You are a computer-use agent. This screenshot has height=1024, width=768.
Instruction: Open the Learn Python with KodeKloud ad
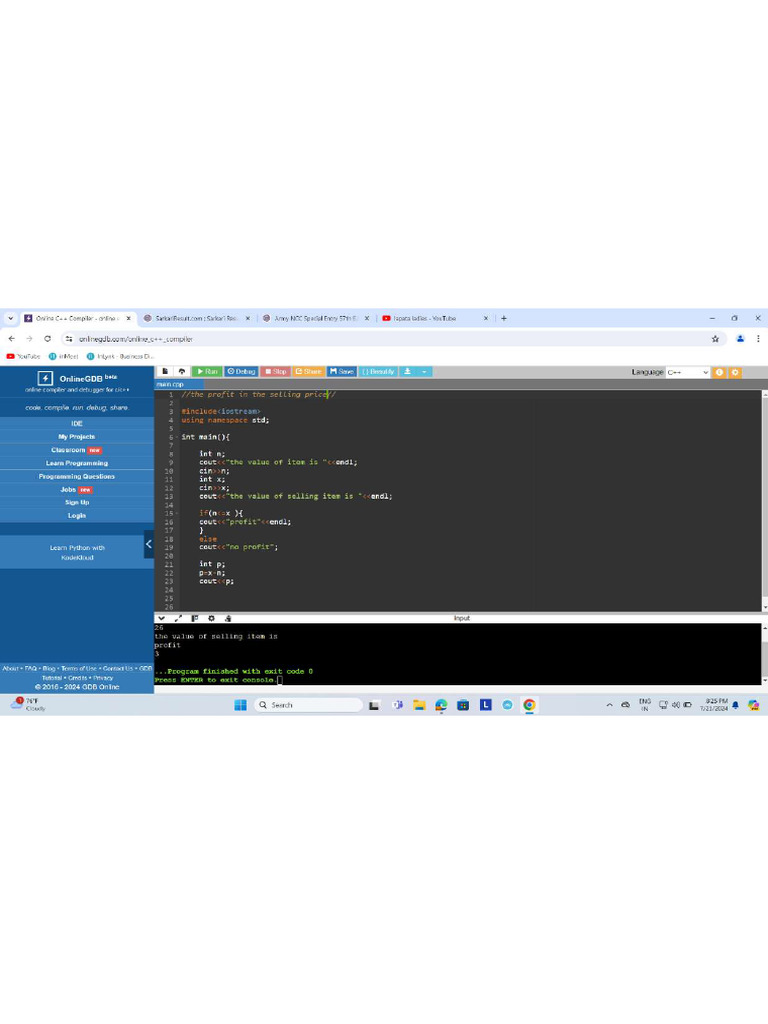77,552
